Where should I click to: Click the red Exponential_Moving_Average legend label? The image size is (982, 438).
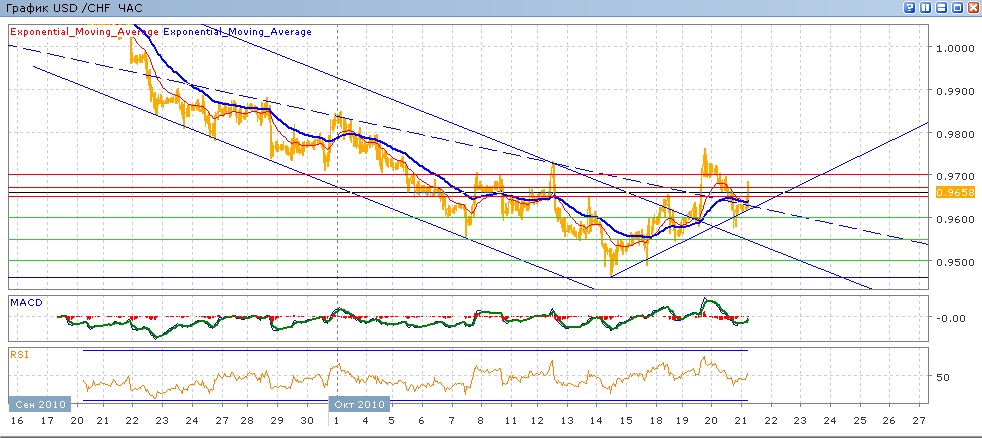coord(84,32)
